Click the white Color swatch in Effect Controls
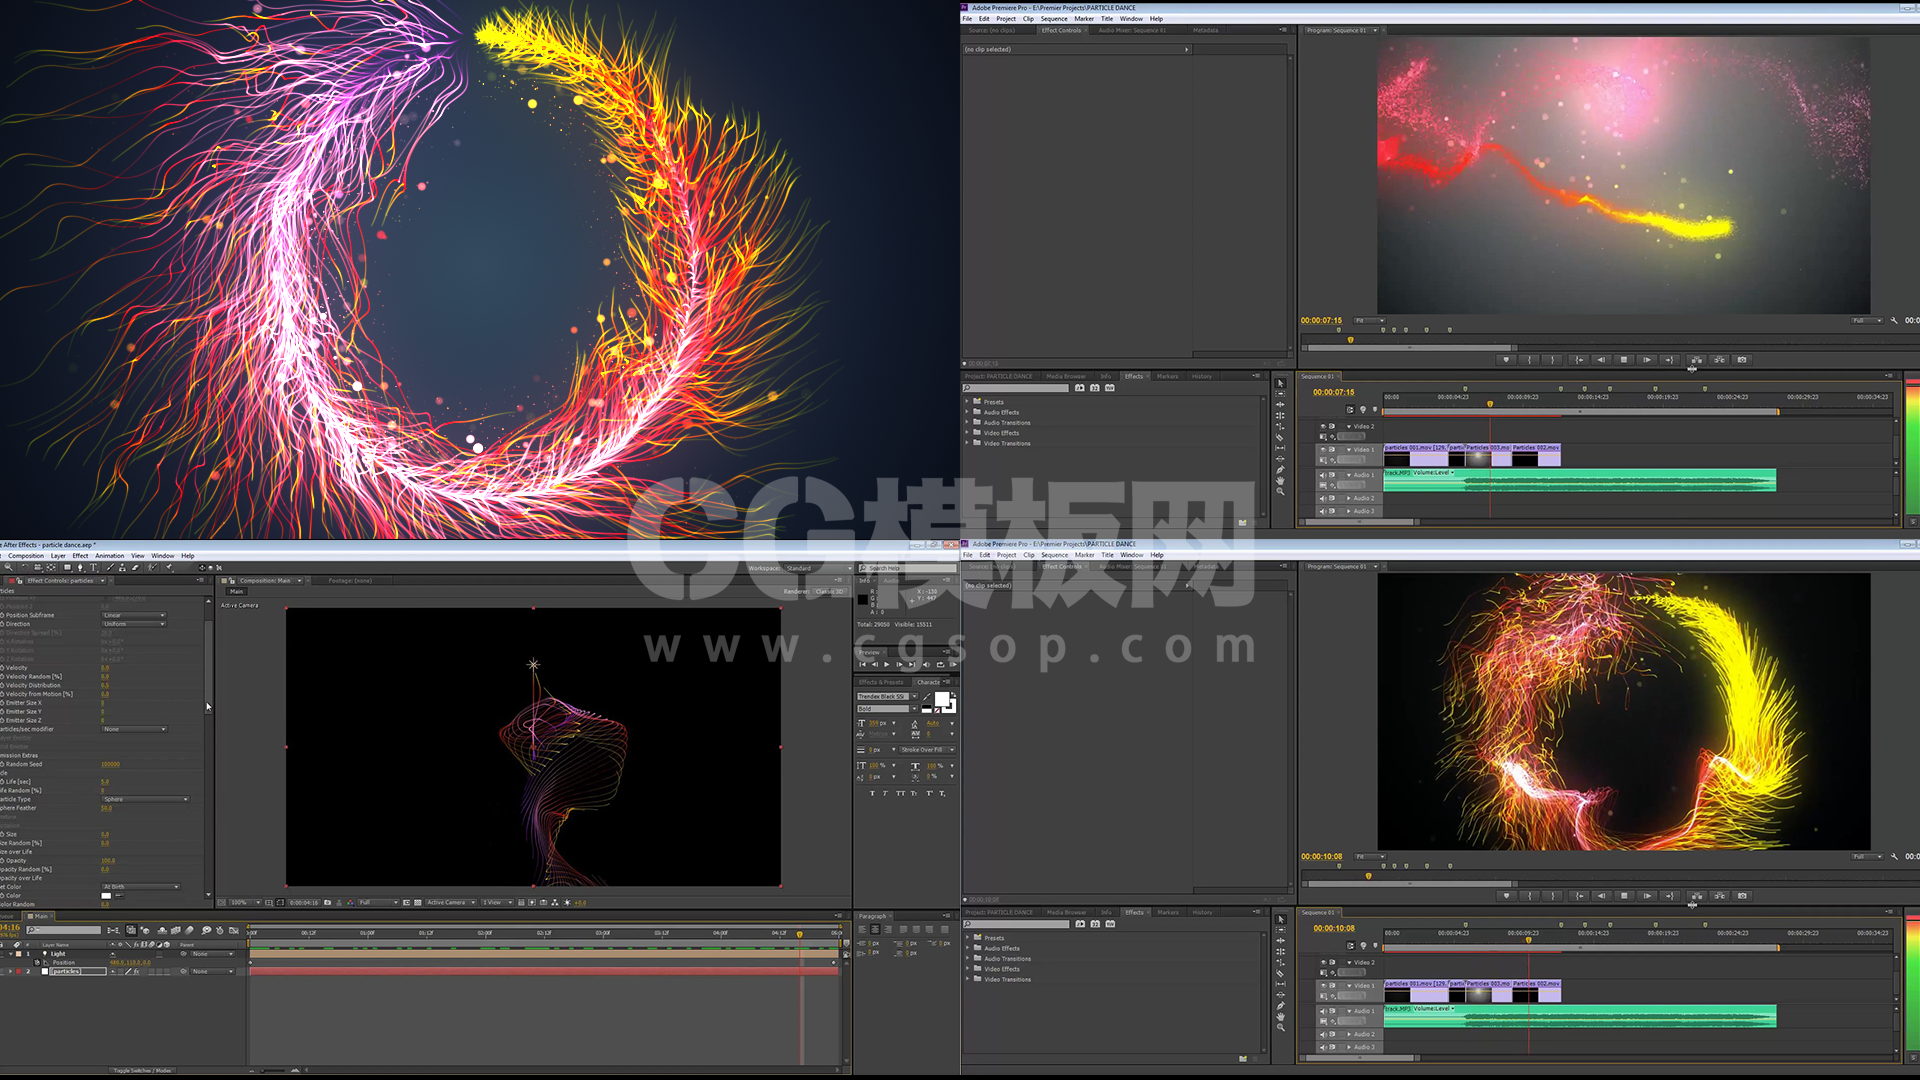The image size is (1920, 1080). tap(106, 896)
